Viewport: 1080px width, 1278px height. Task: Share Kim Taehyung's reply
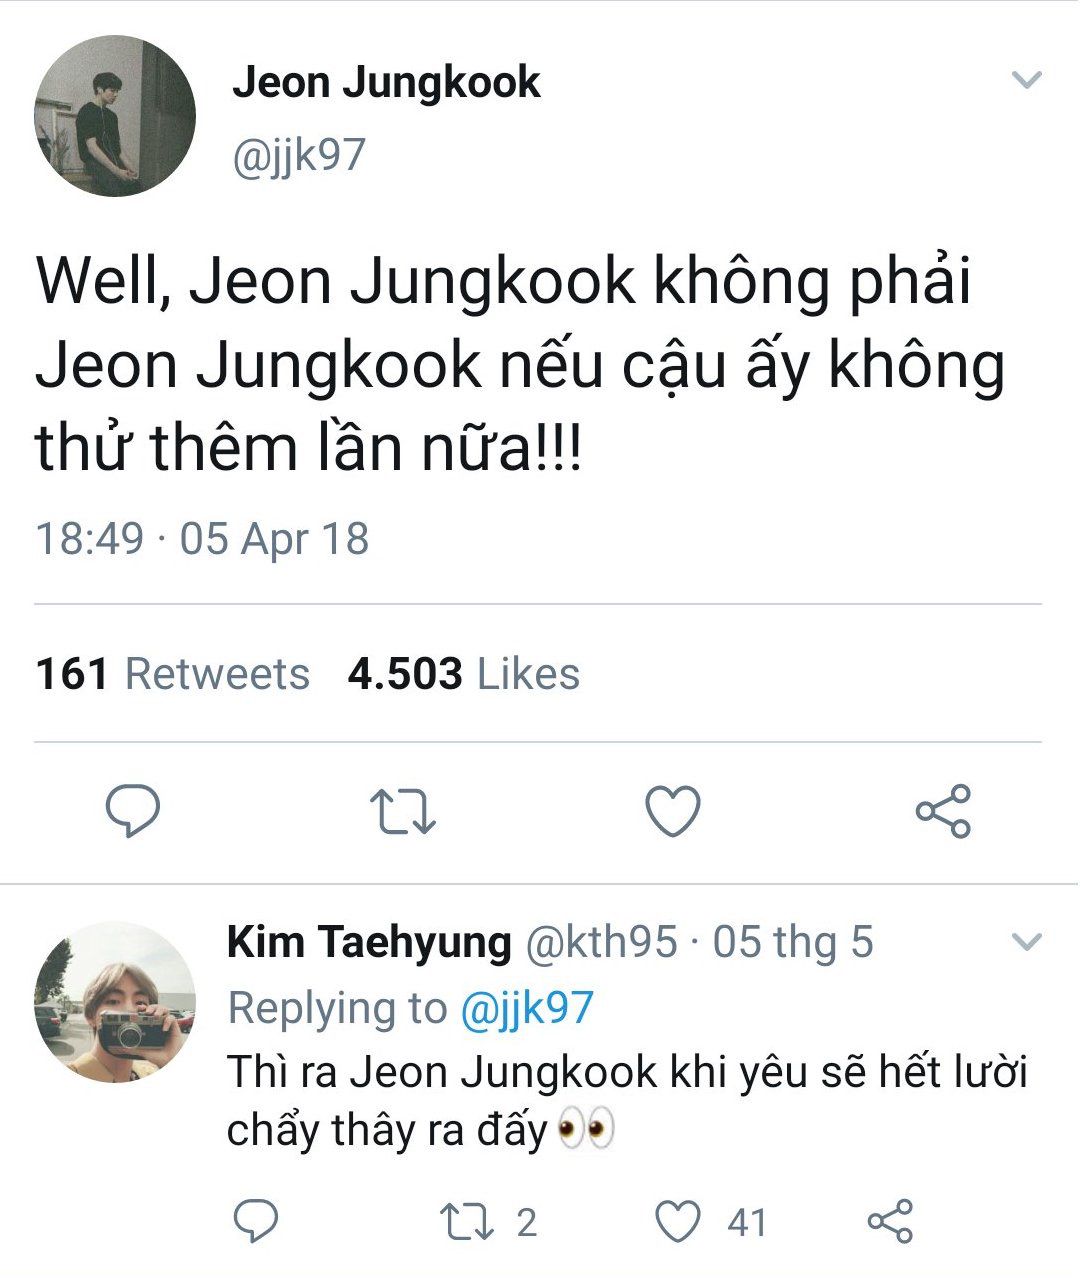point(889,1221)
